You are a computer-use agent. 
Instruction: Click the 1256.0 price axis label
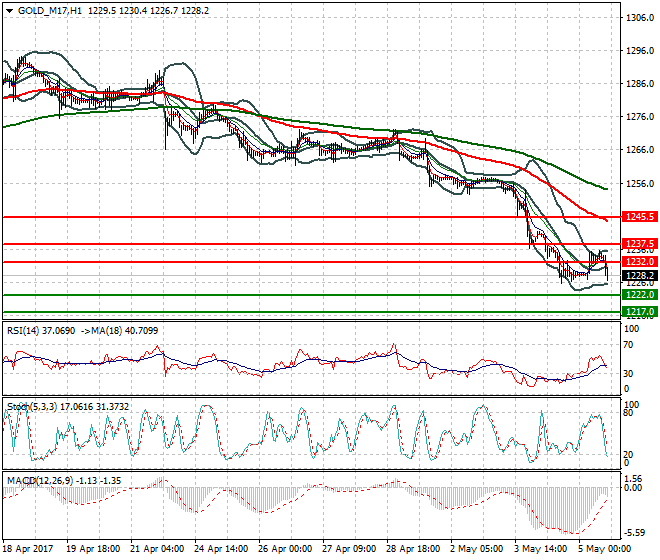point(640,184)
